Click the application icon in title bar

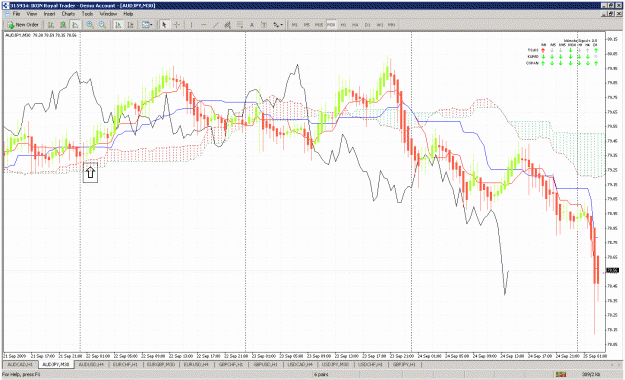tap(5, 6)
